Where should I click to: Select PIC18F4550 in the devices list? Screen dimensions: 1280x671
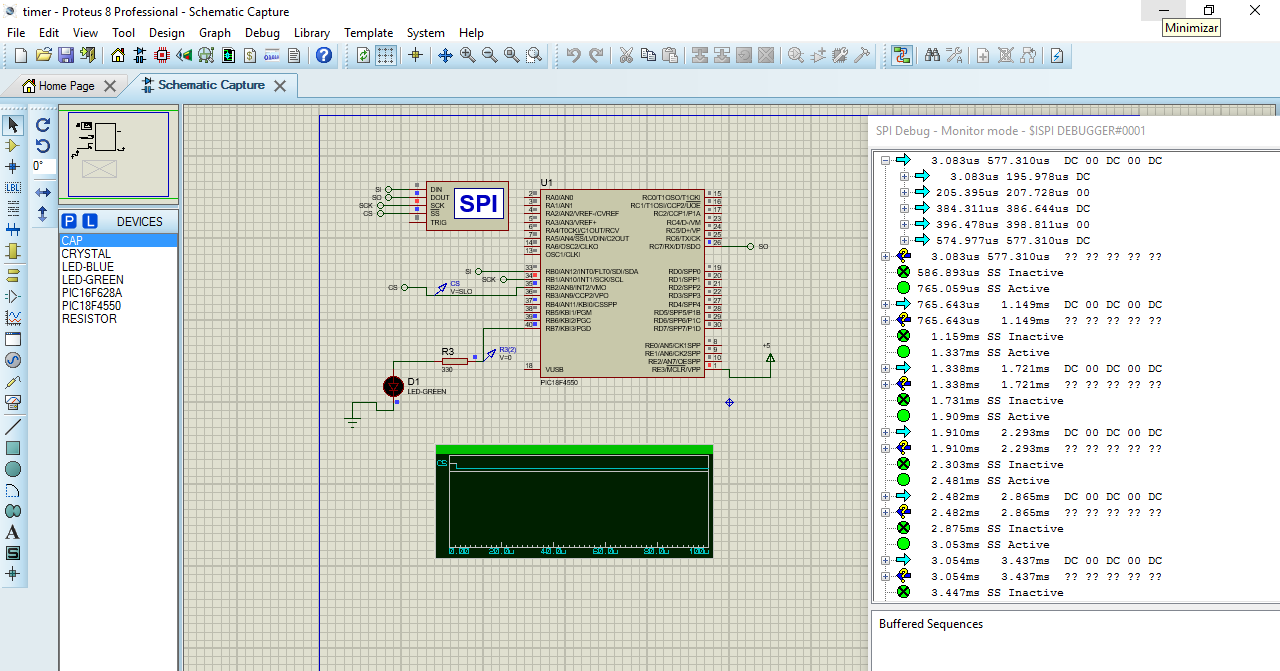91,306
